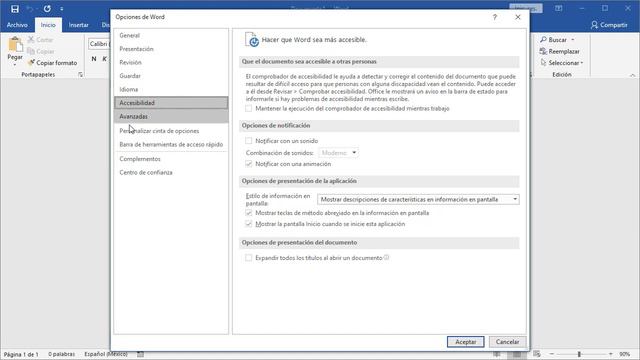Enable Notificar con un sonido checkbox
This screenshot has height=360, width=640.
point(249,141)
